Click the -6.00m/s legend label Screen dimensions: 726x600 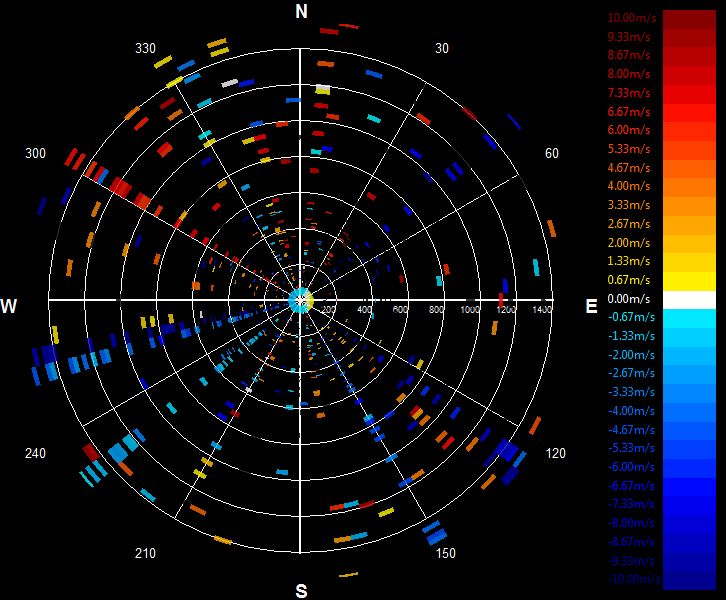coord(632,467)
